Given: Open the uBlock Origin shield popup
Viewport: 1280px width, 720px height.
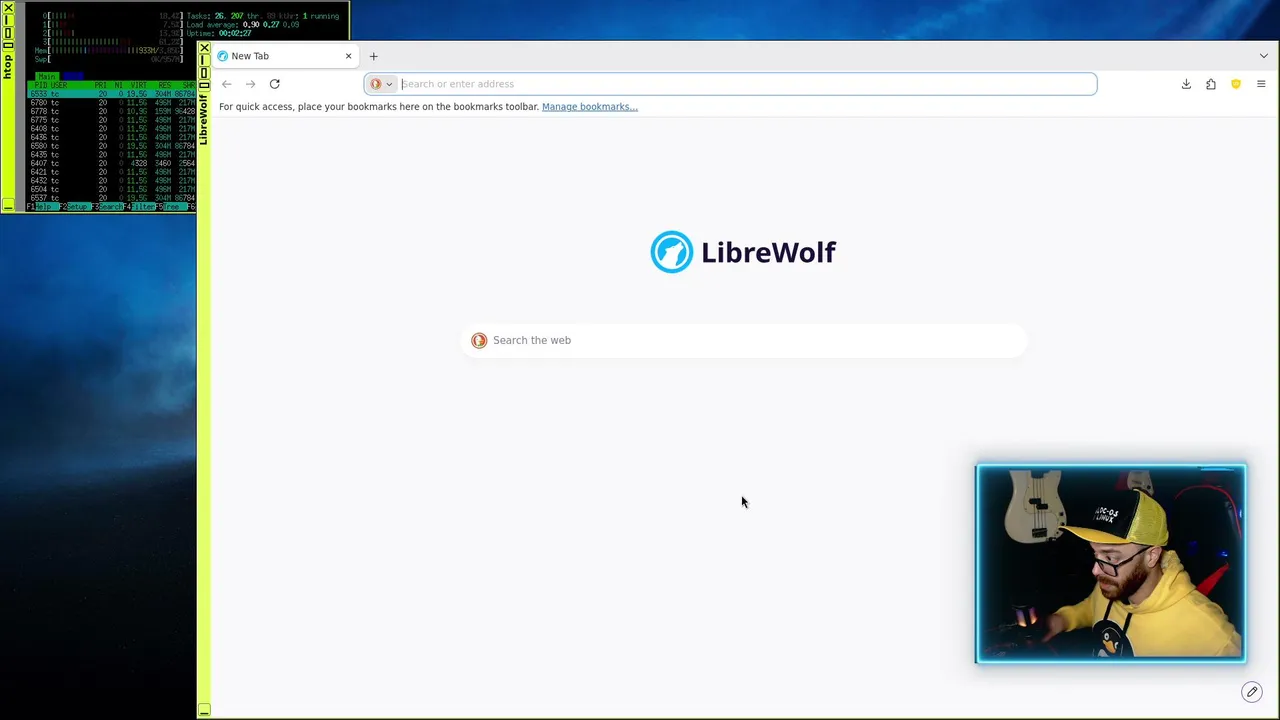Looking at the screenshot, I should [x=1236, y=84].
